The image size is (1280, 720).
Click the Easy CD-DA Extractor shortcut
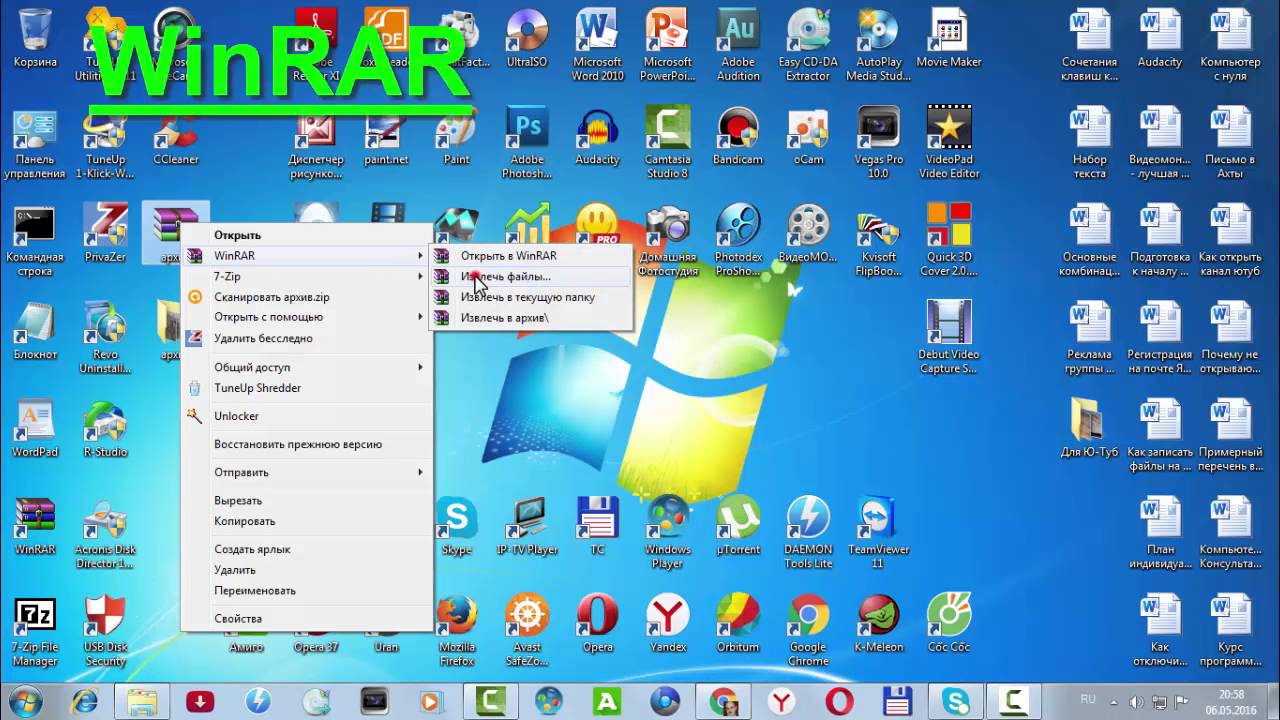(x=808, y=45)
